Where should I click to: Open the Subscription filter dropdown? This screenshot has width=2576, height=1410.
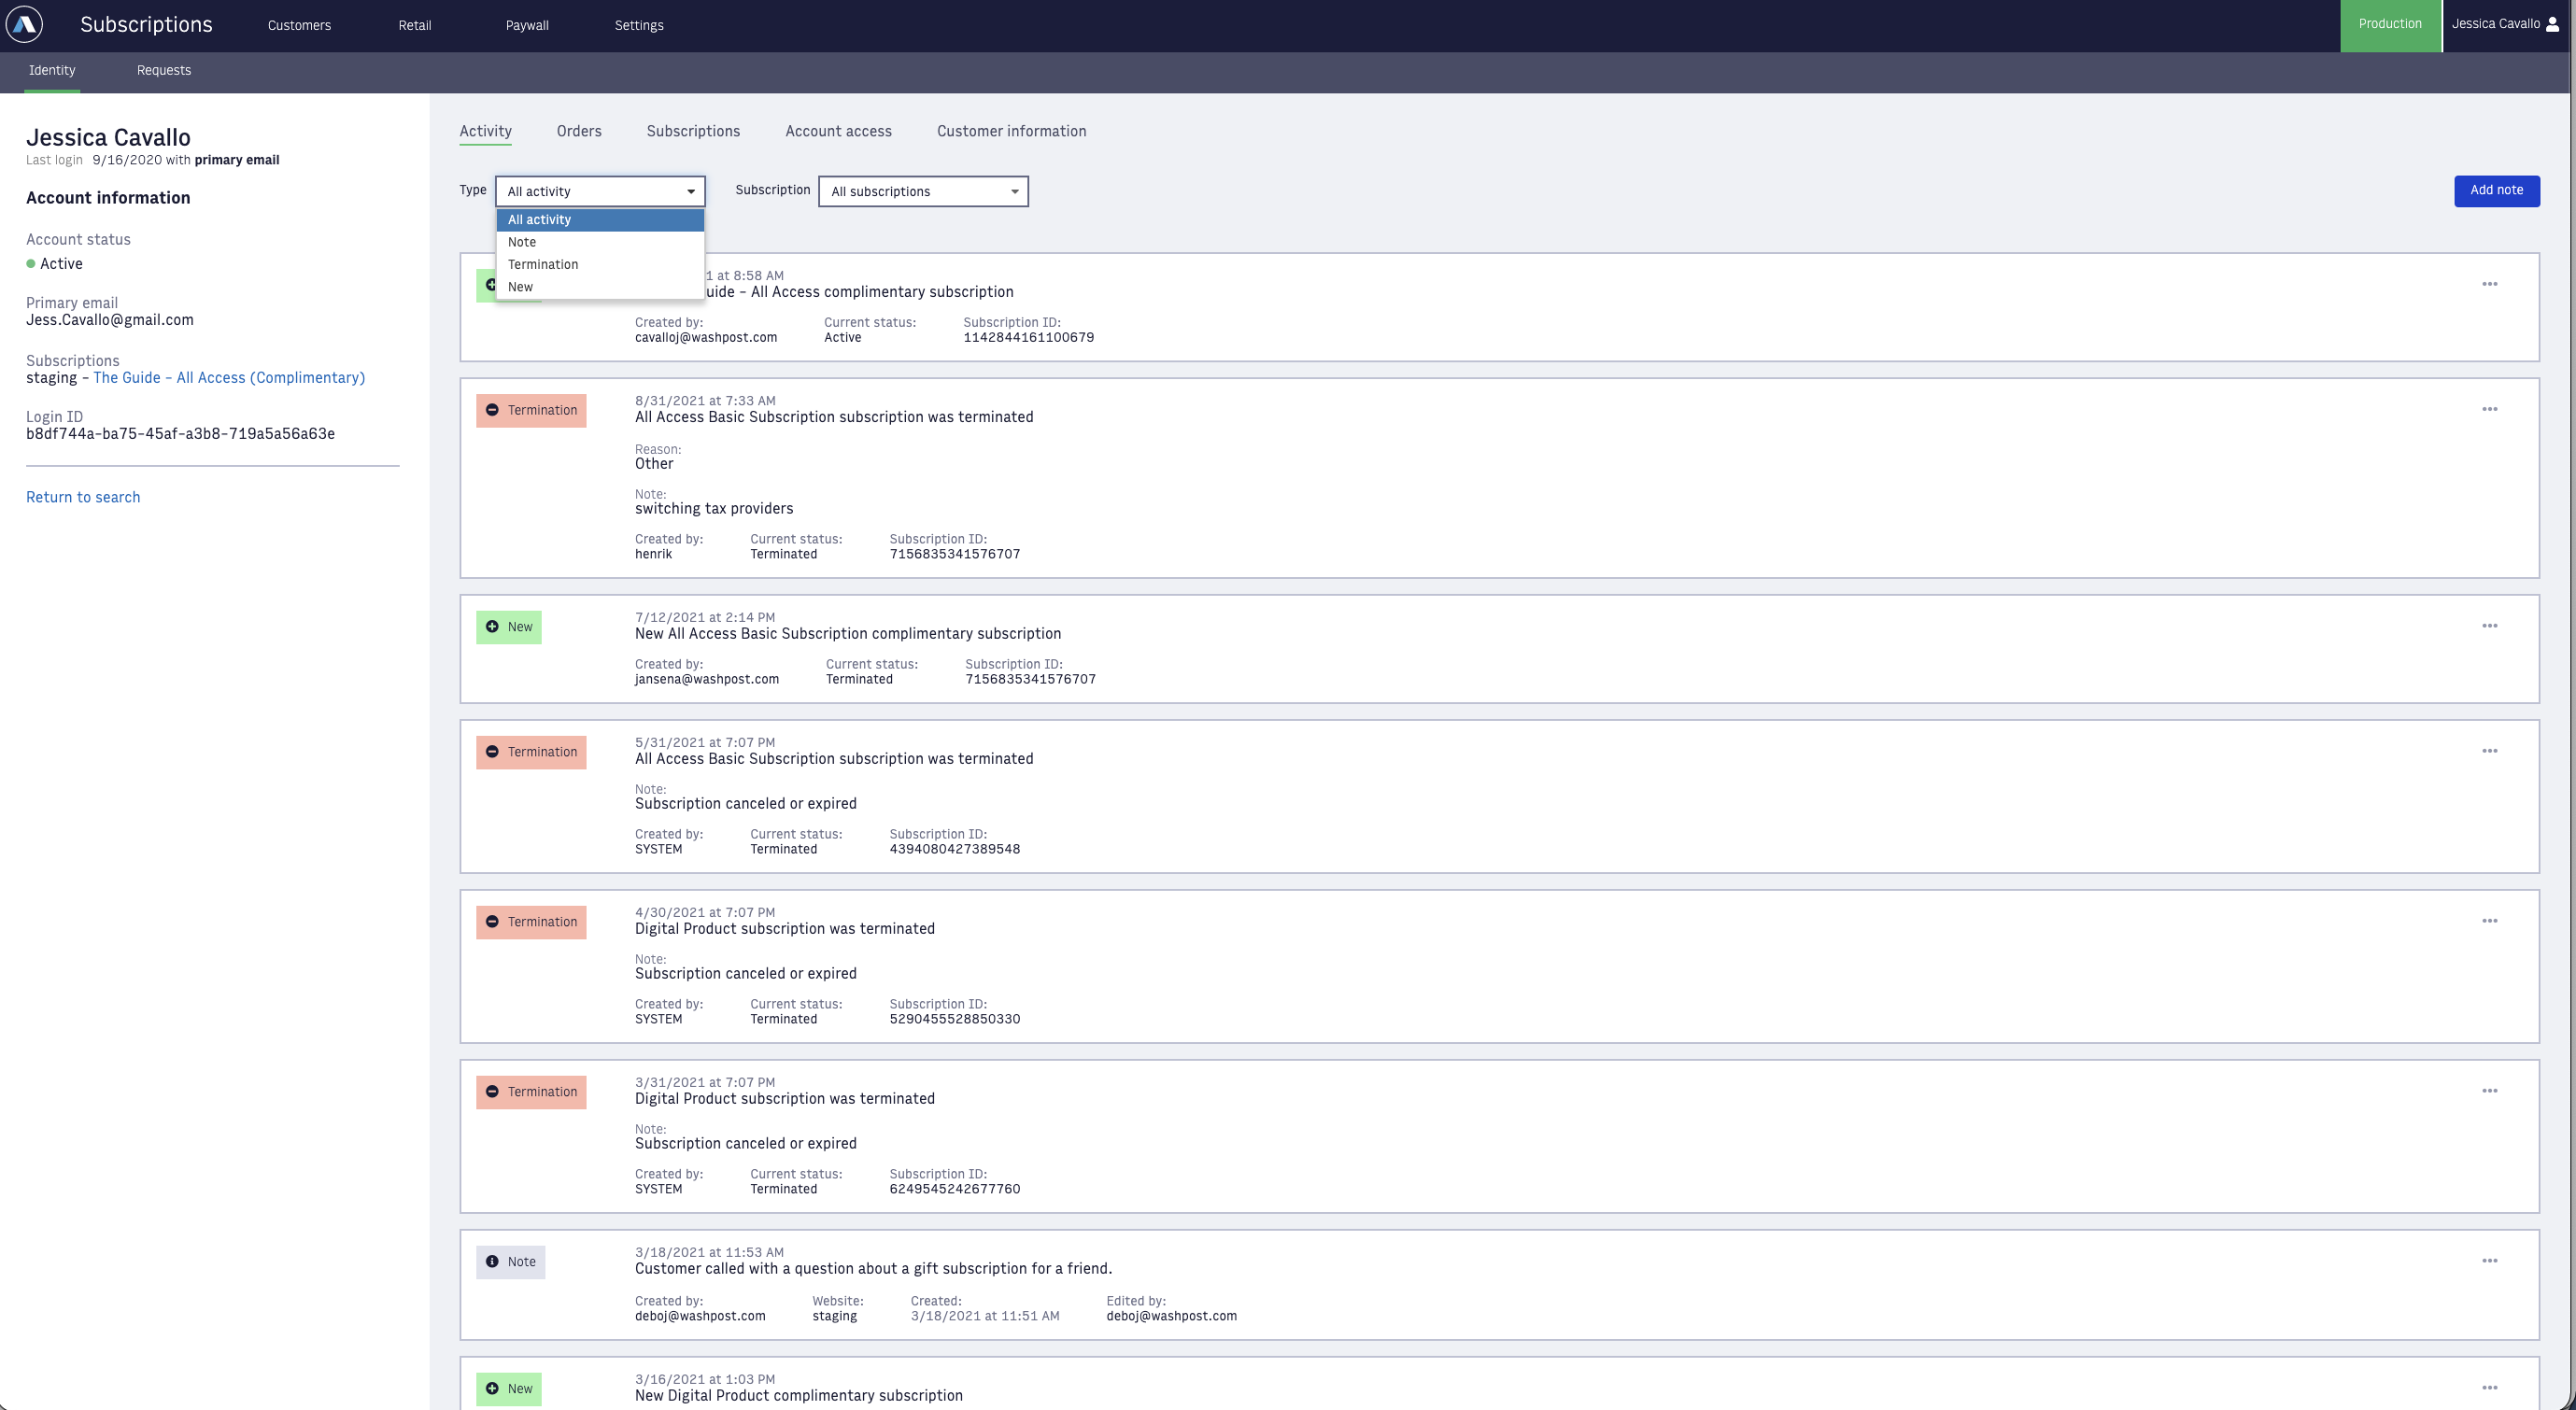click(x=923, y=191)
